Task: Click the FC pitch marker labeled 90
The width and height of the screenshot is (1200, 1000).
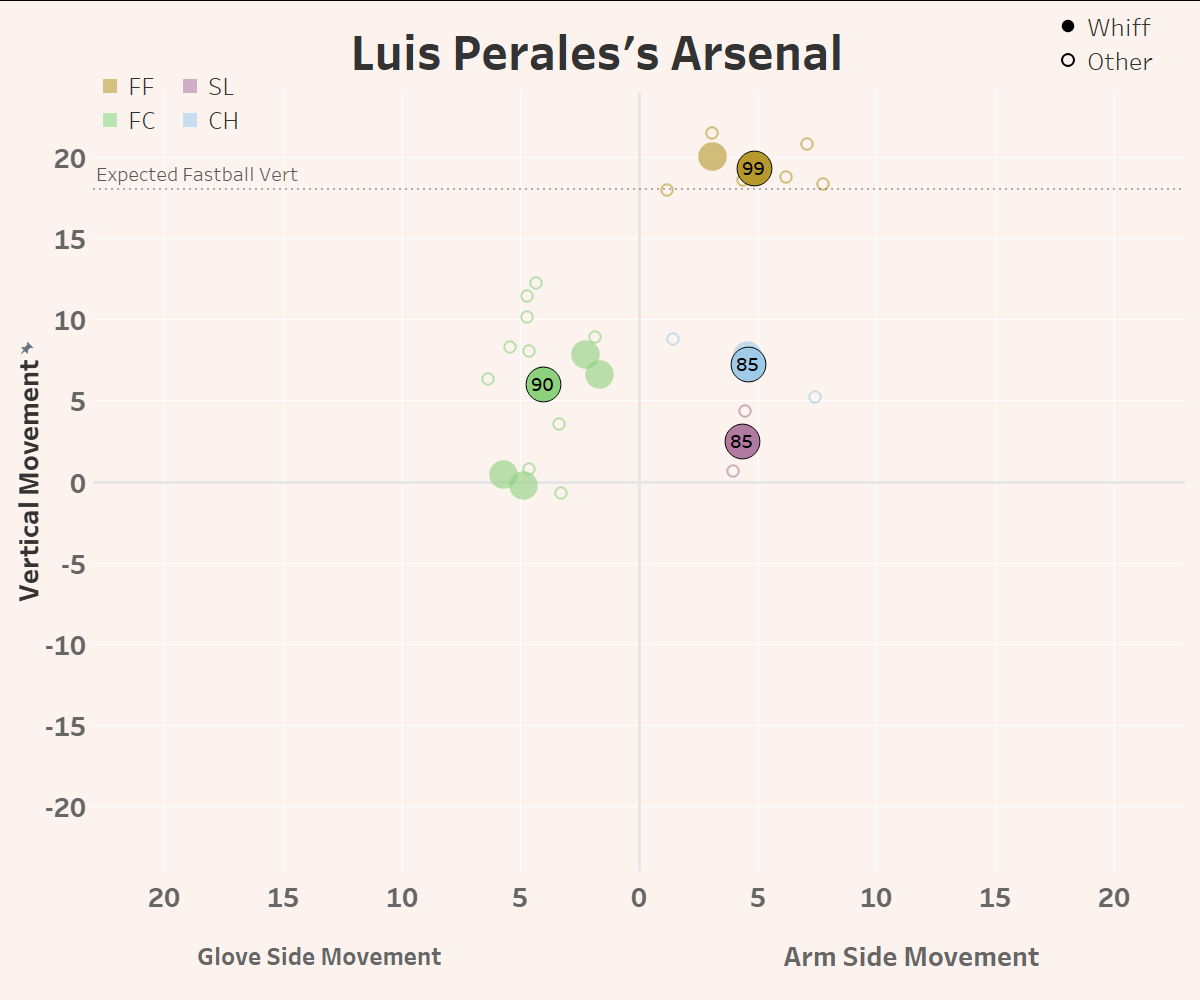Action: point(543,385)
